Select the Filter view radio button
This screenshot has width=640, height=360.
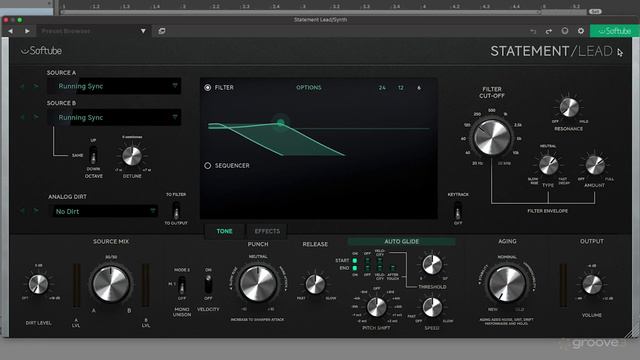(208, 87)
